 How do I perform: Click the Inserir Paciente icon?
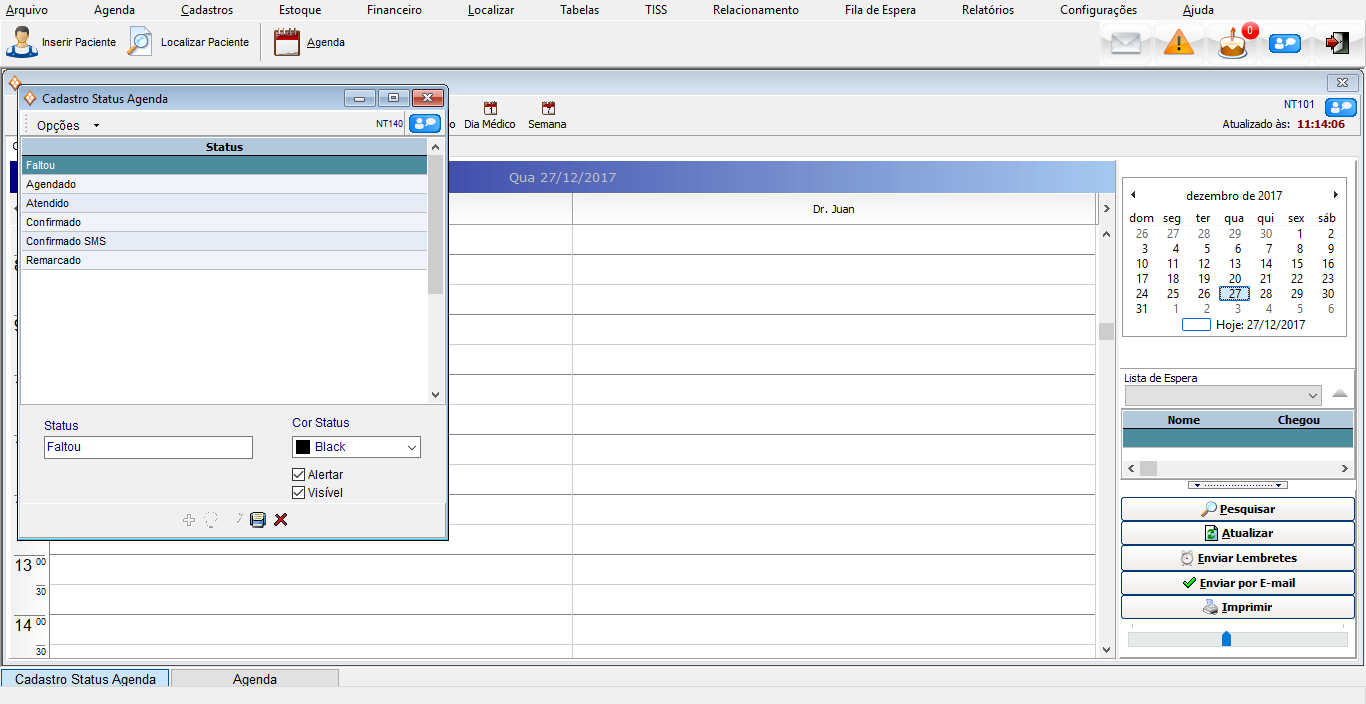(x=22, y=43)
